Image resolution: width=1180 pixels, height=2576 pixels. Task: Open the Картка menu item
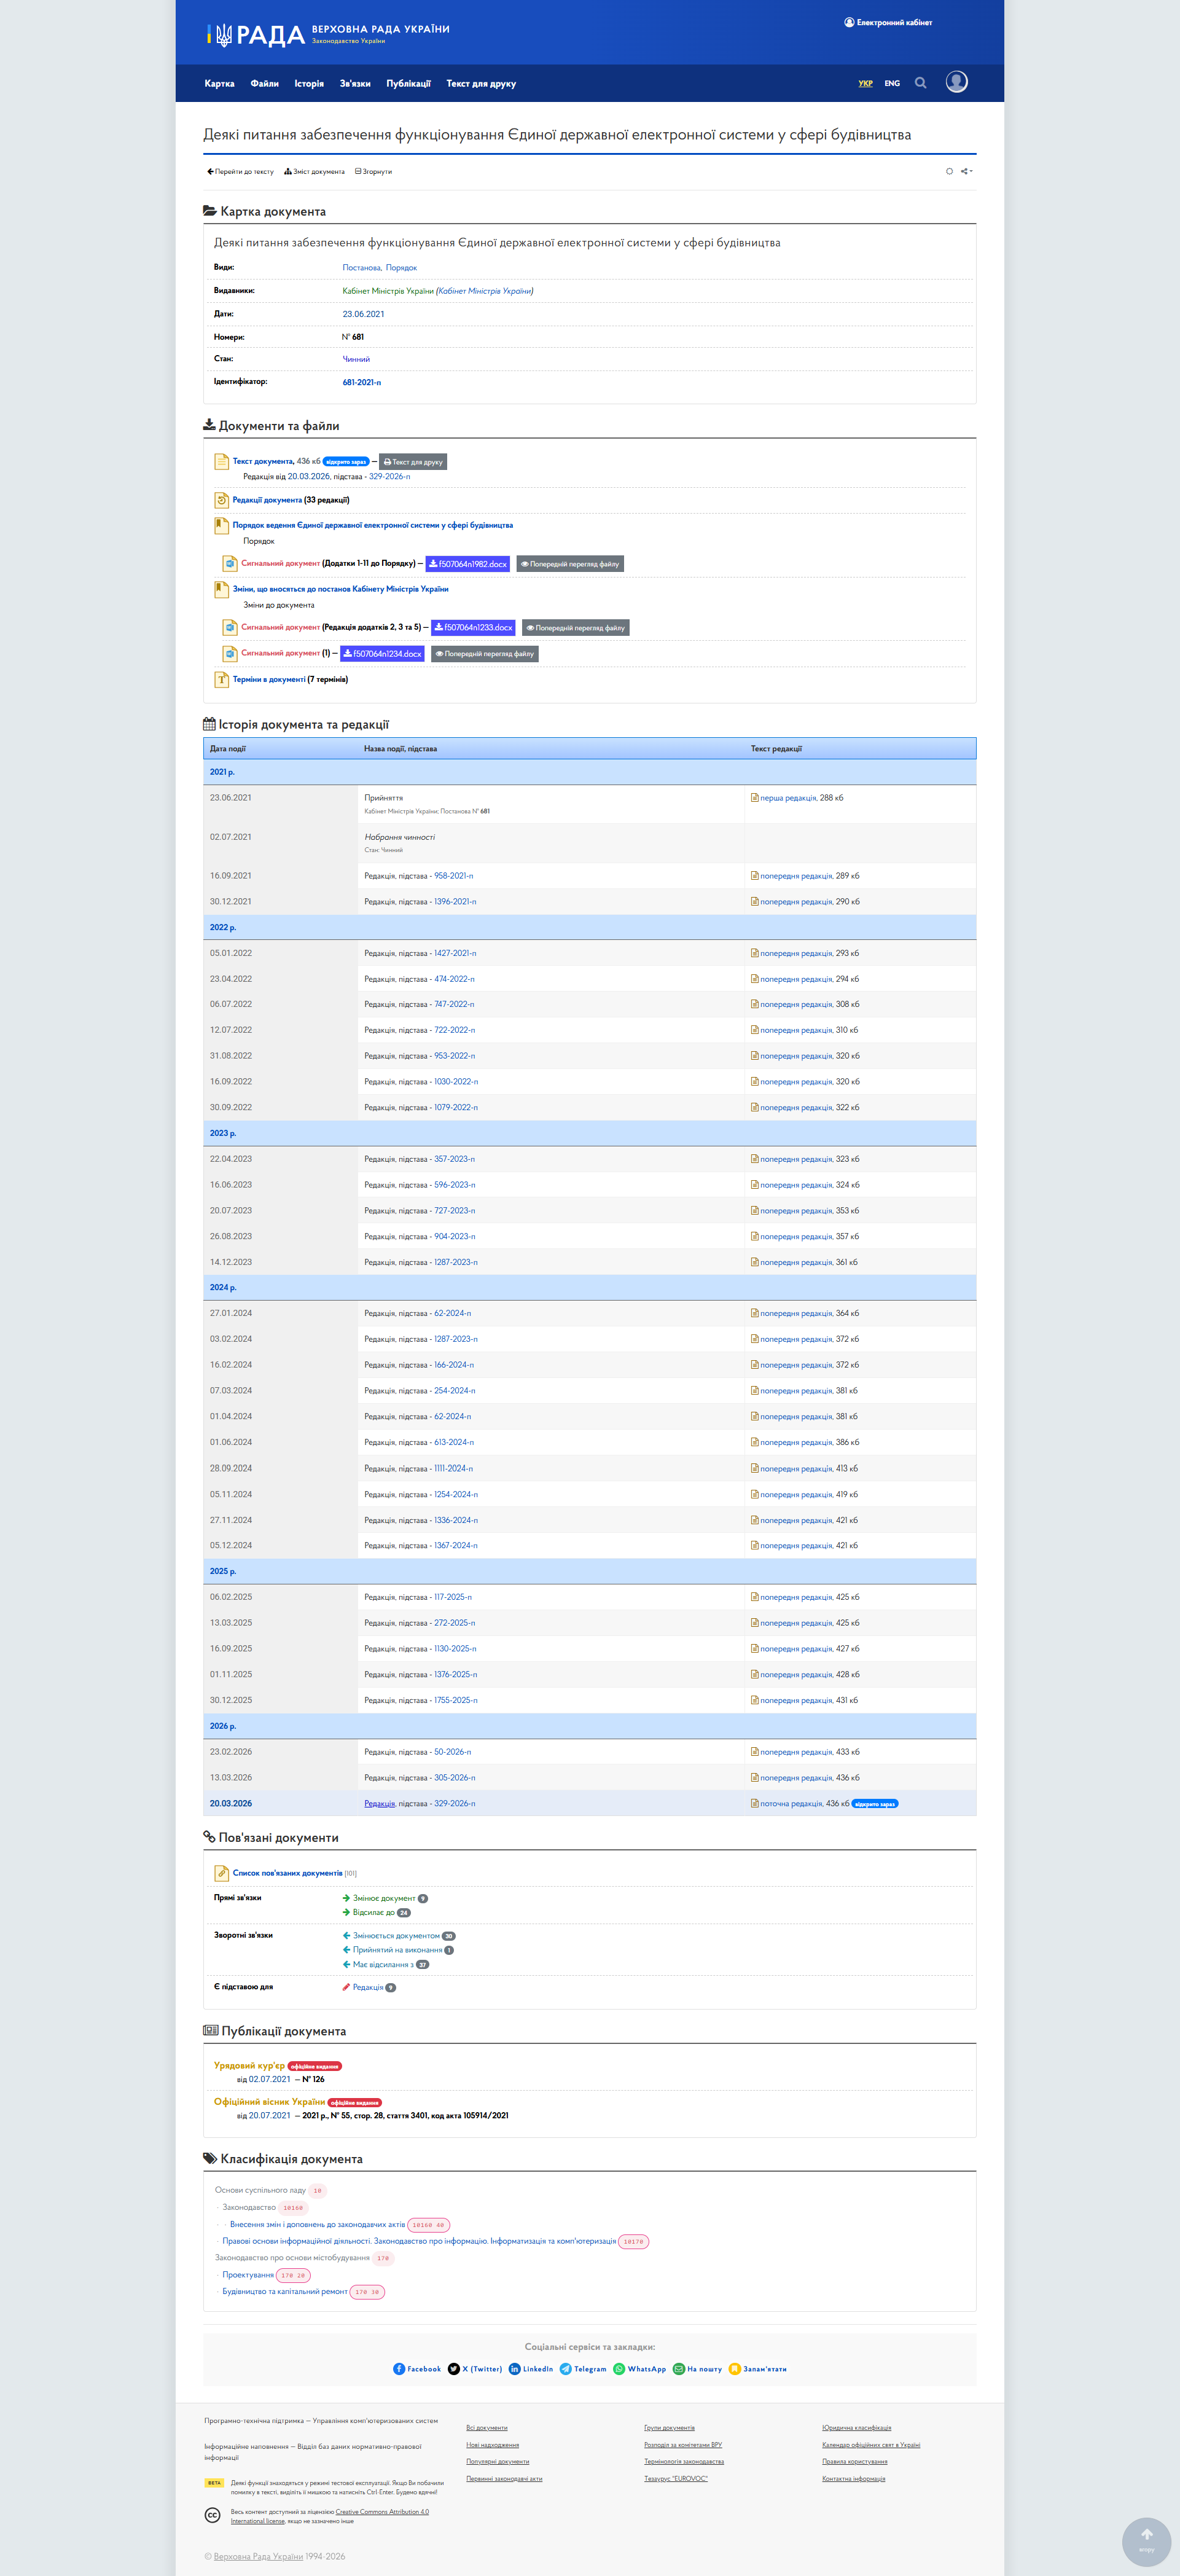point(219,84)
